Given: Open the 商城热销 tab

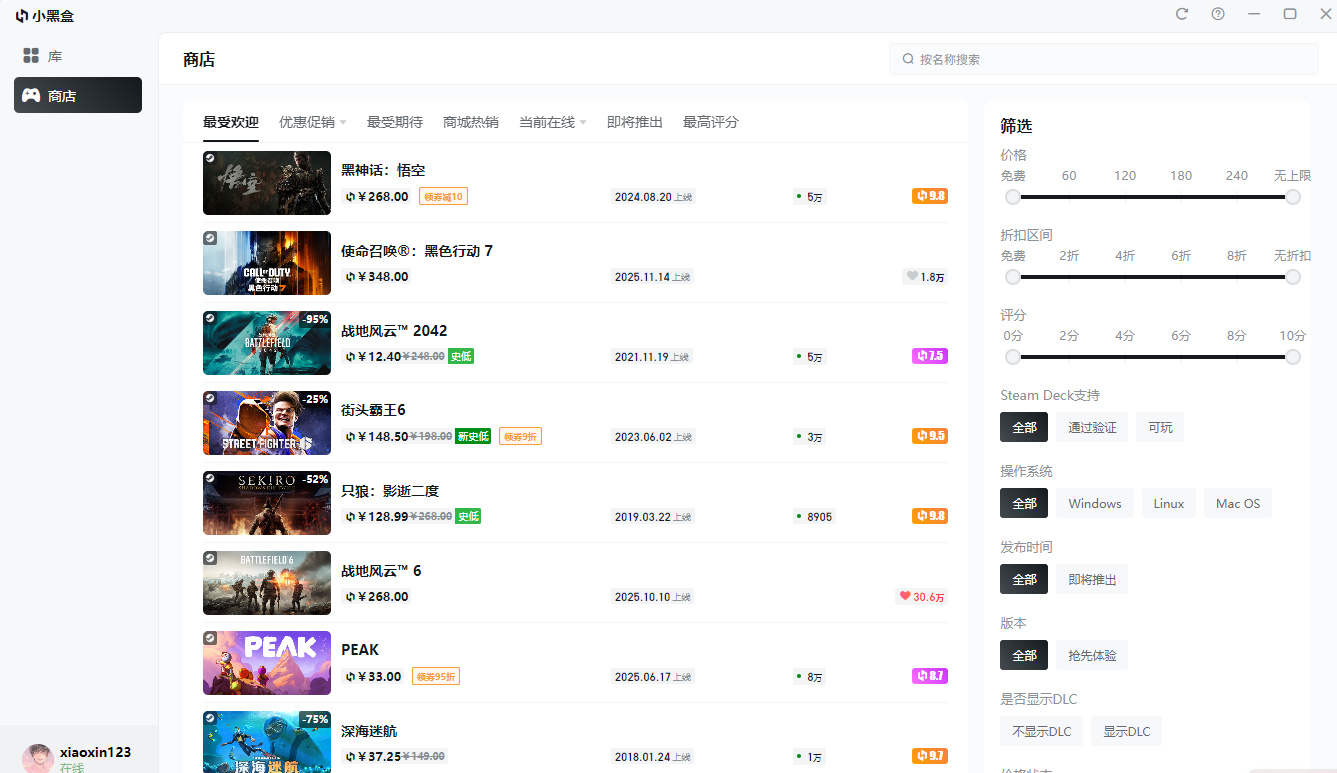Looking at the screenshot, I should [x=471, y=122].
